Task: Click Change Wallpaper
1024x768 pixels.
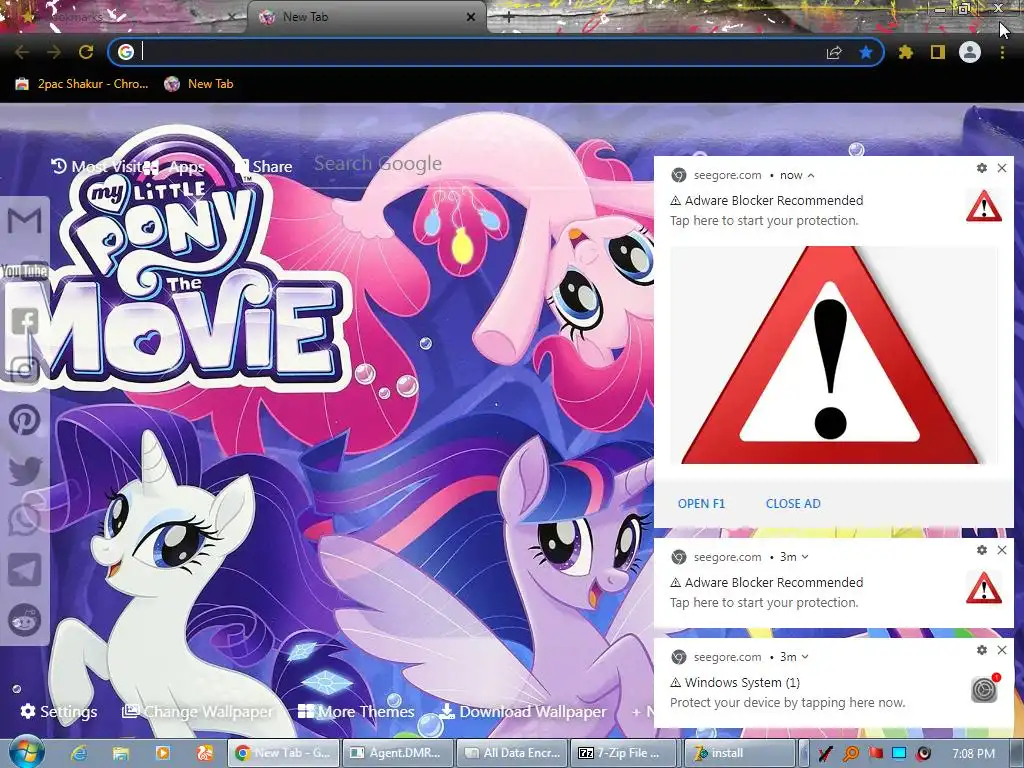Action: (198, 711)
